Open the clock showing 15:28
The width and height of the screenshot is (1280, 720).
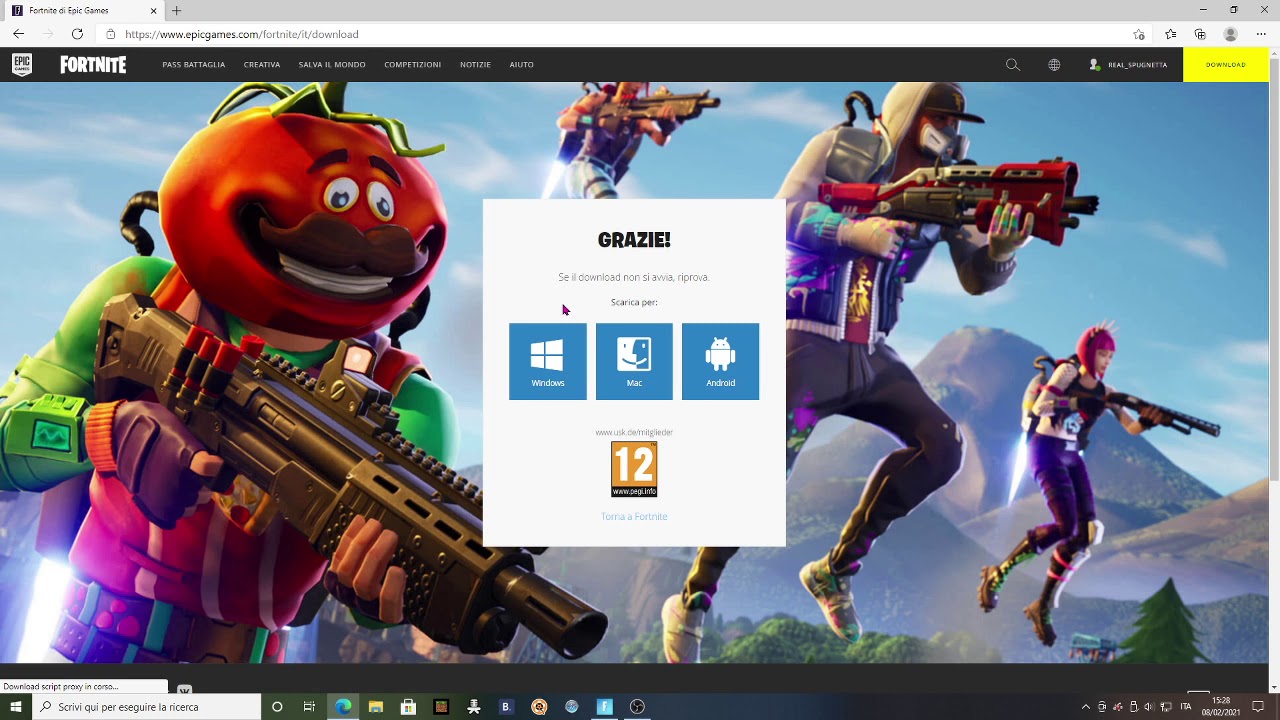1221,707
